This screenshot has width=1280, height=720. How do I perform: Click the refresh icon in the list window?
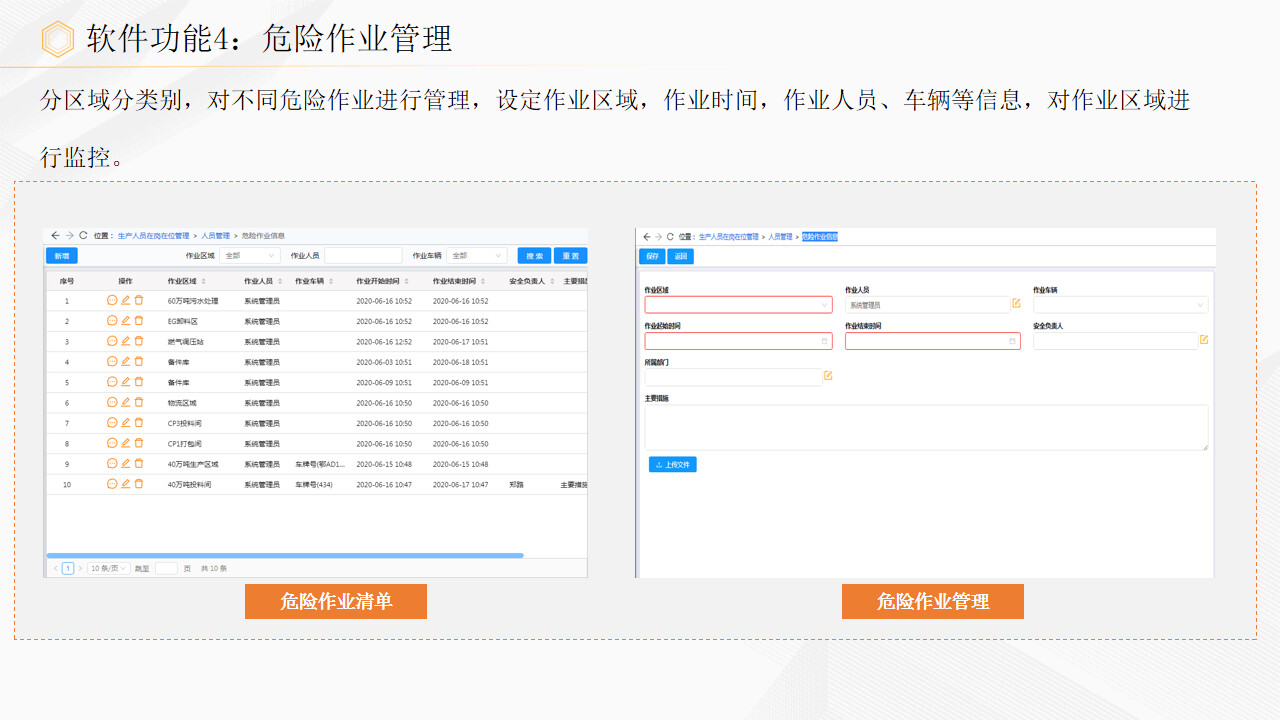(x=83, y=236)
